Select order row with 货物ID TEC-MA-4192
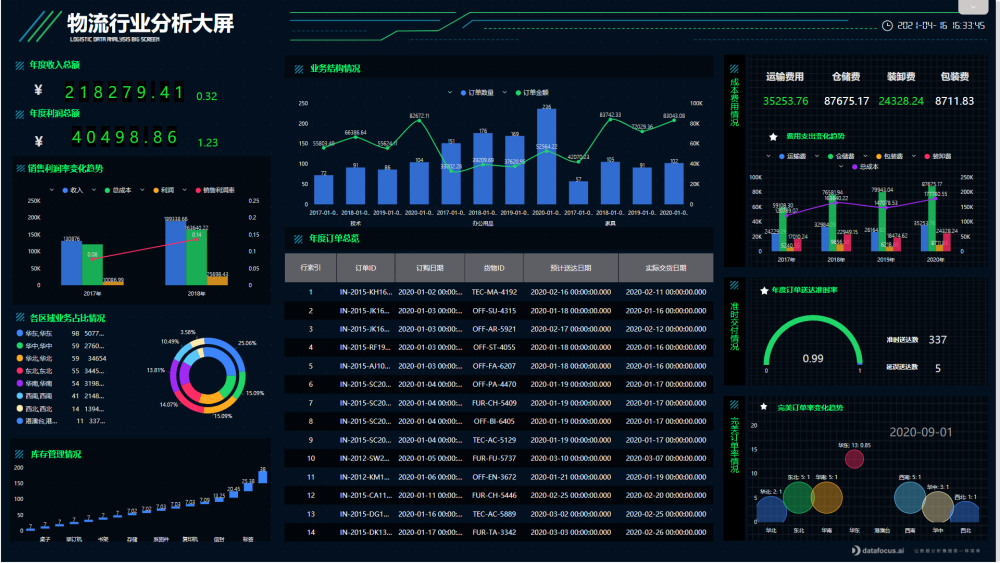 [494, 292]
